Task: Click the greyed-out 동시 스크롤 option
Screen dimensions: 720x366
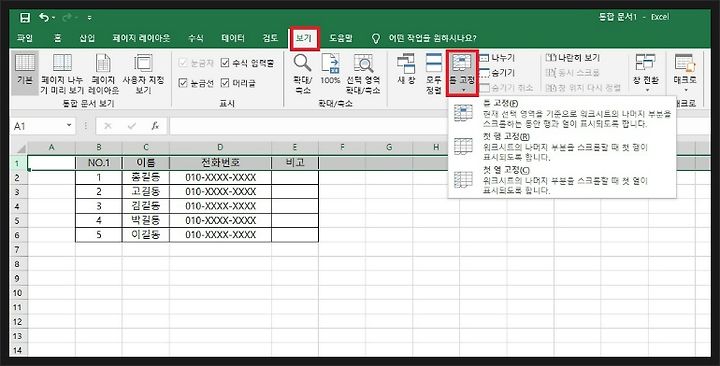Action: coord(573,73)
